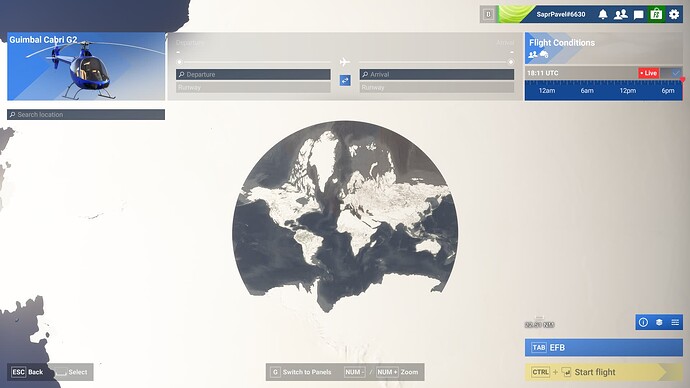This screenshot has width=690, height=388.
Task: Click the Start flight button
Action: [604, 372]
